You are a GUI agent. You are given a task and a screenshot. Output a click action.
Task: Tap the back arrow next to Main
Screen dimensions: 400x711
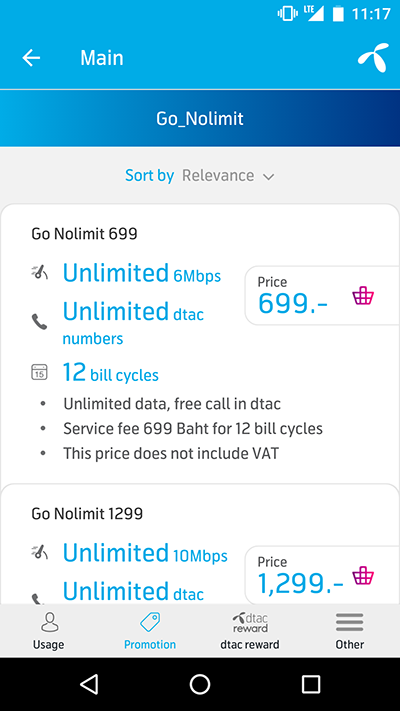click(x=31, y=58)
